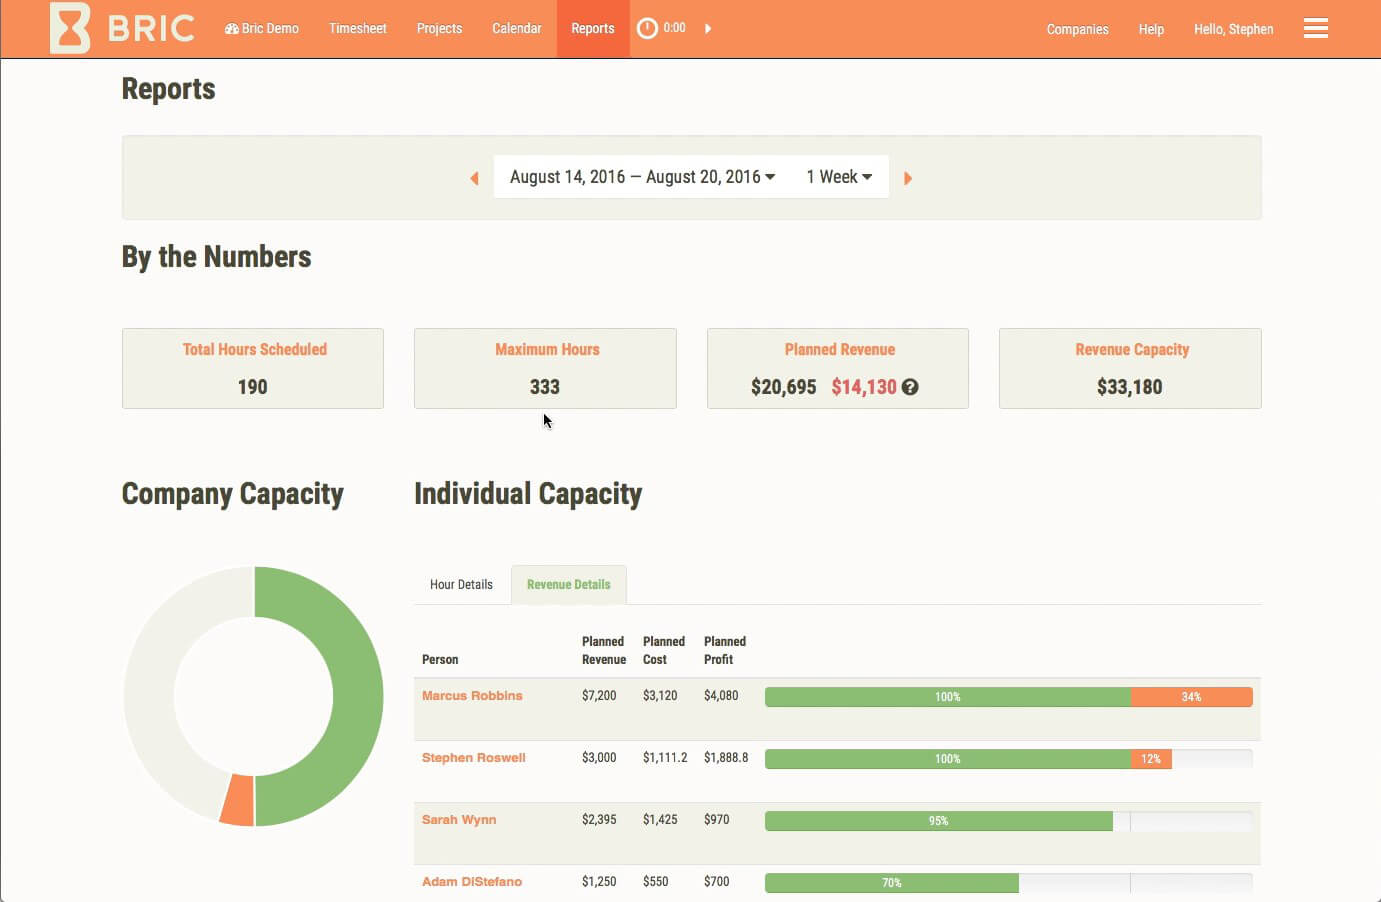This screenshot has width=1381, height=902.
Task: Open Marcus Robbins person link
Action: (x=472, y=696)
